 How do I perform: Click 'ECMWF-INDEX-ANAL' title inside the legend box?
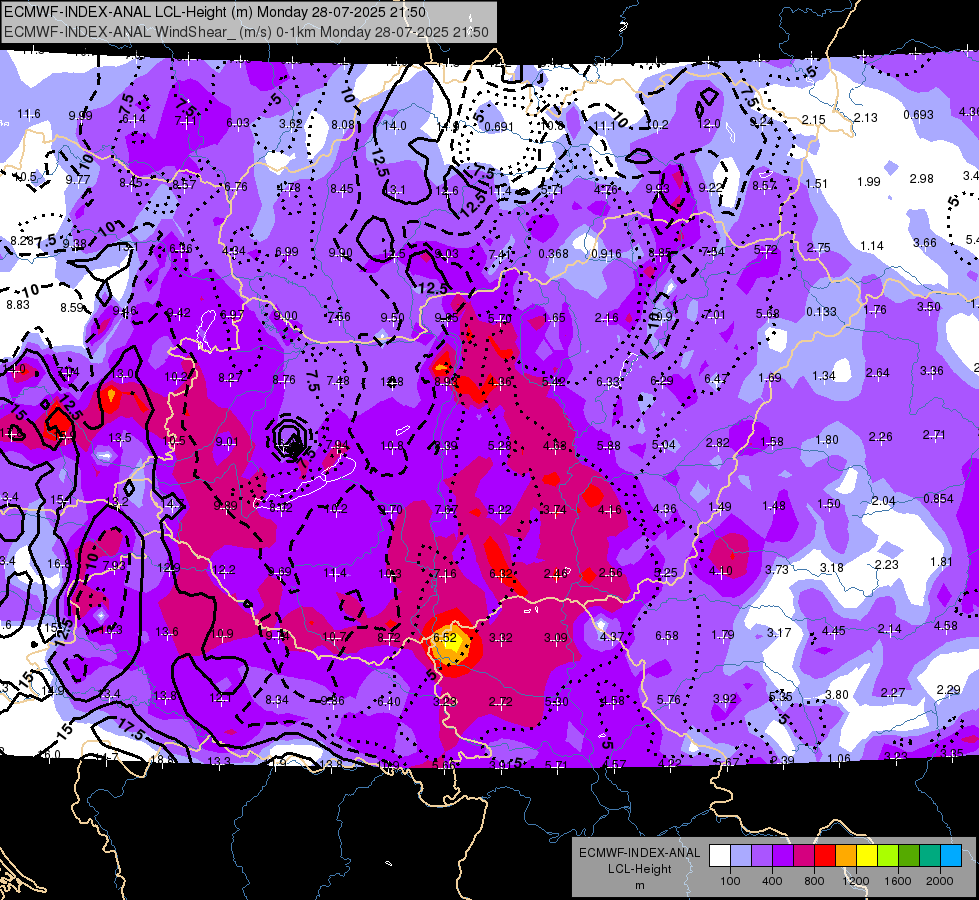(x=639, y=853)
